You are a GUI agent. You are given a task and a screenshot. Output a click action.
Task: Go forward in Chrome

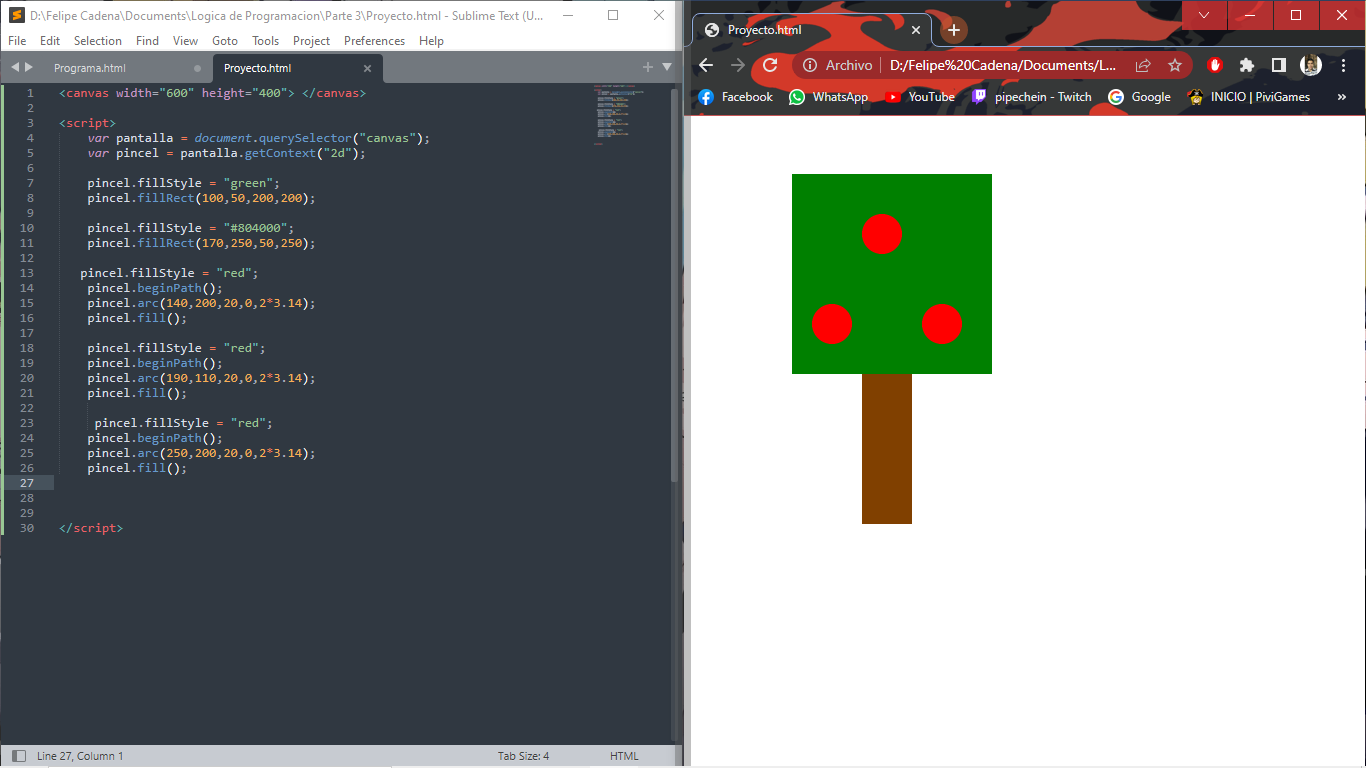point(738,65)
